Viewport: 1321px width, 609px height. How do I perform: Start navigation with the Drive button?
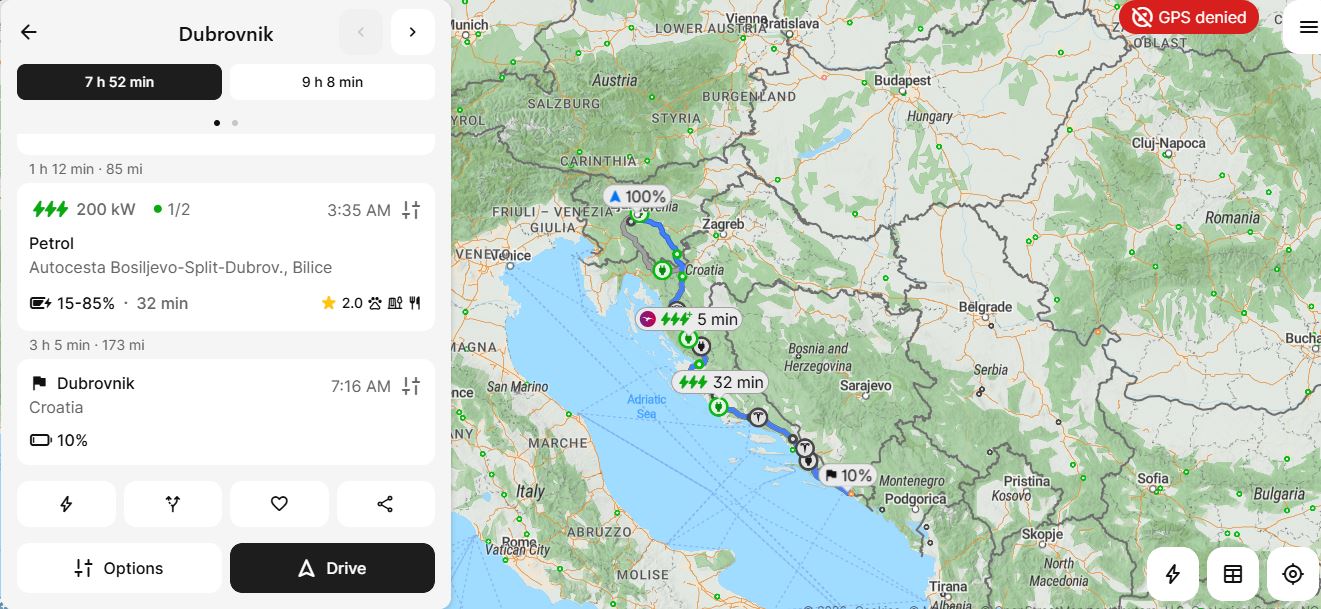(x=332, y=568)
